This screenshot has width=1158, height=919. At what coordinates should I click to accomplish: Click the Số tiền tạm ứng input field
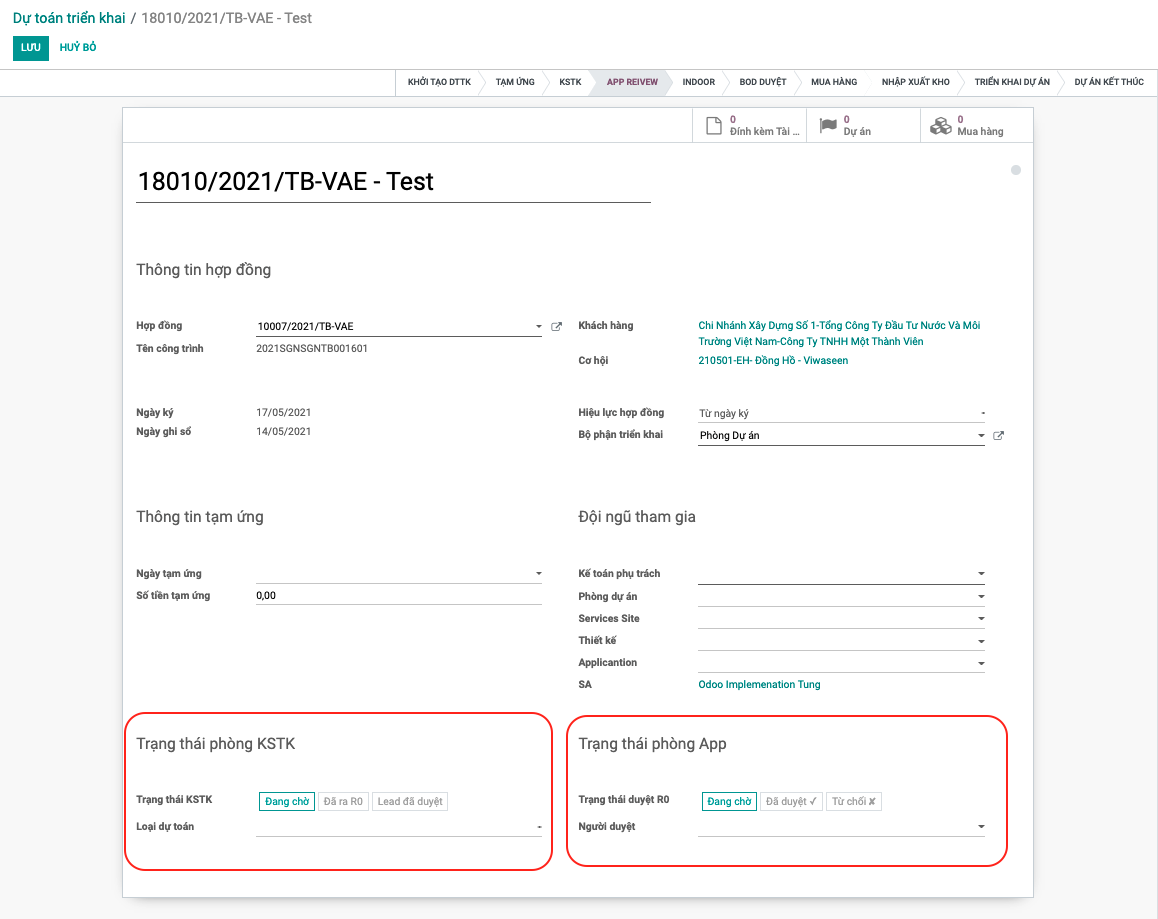tap(398, 596)
